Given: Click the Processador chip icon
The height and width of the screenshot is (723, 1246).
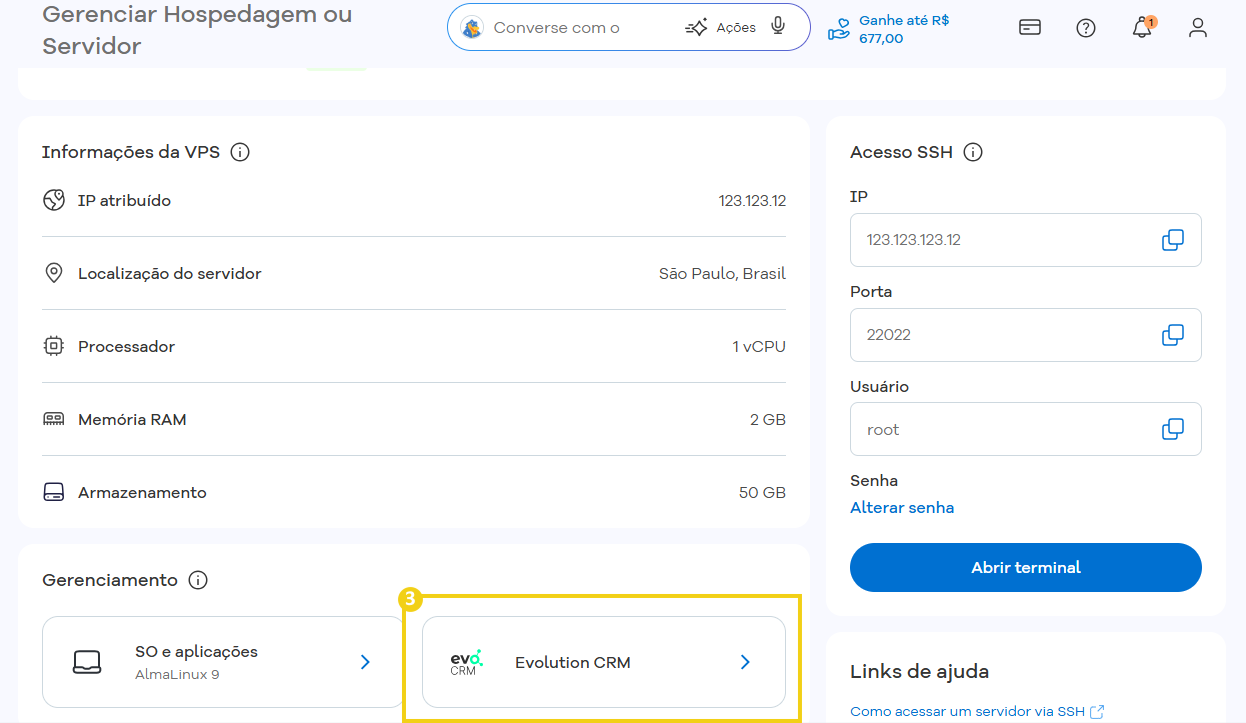Looking at the screenshot, I should pos(54,346).
